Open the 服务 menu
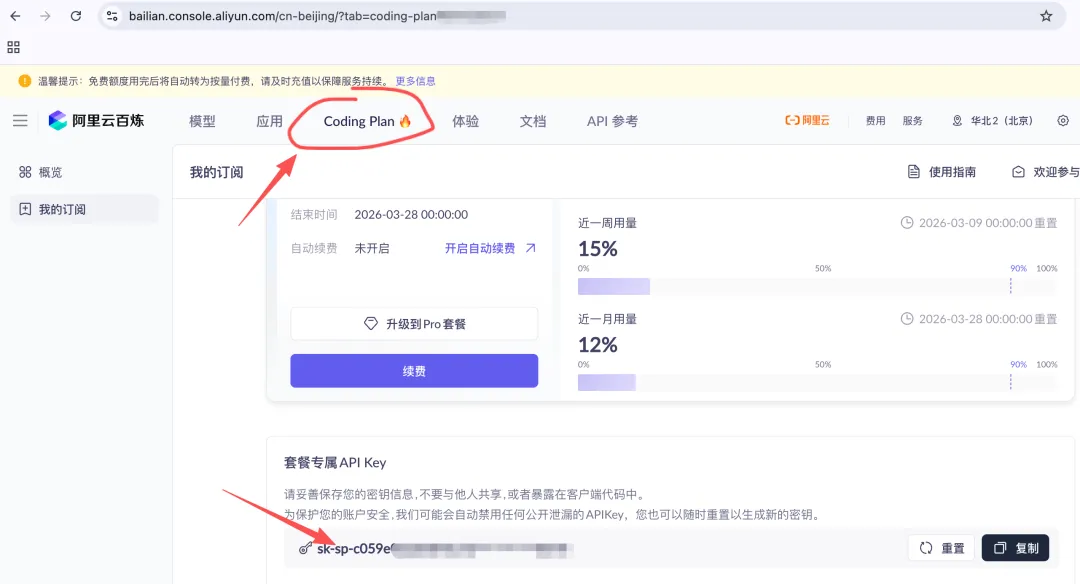 (x=913, y=121)
